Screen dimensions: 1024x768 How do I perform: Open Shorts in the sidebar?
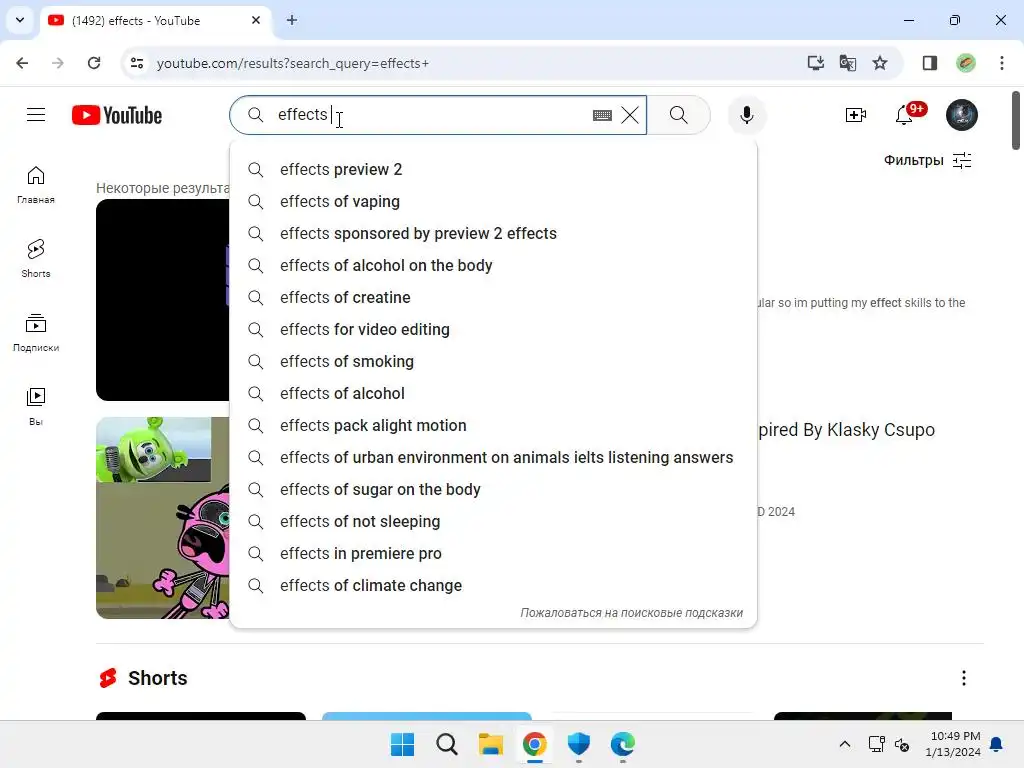(36, 259)
